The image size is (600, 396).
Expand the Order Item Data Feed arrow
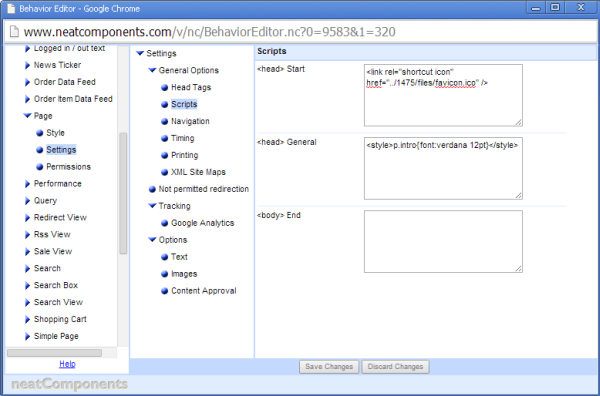27,99
